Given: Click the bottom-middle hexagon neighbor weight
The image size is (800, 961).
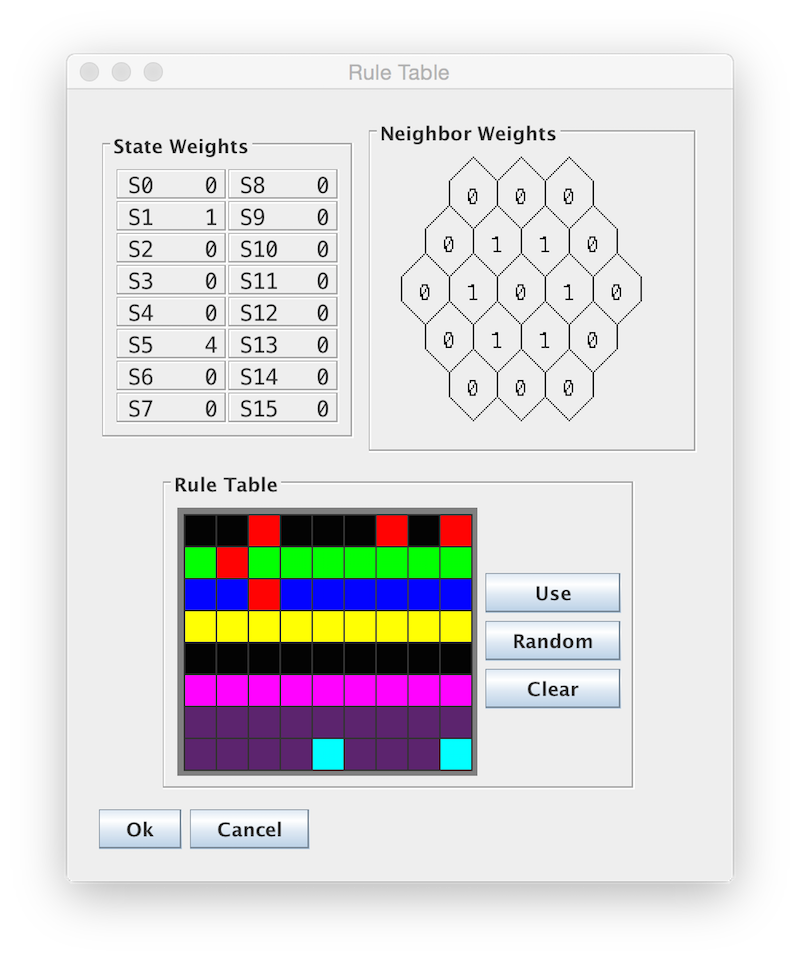Looking at the screenshot, I should click(x=520, y=388).
